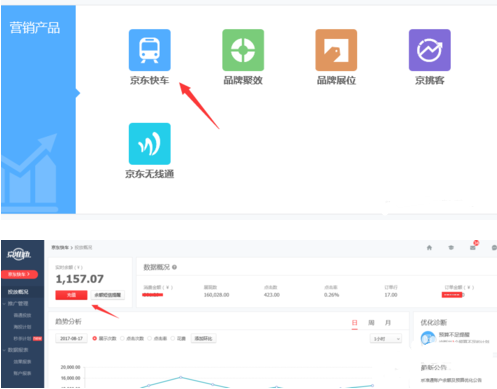Open the 1小时 interval dropdown
Viewport: 497px width, 389px height.
tap(386, 339)
